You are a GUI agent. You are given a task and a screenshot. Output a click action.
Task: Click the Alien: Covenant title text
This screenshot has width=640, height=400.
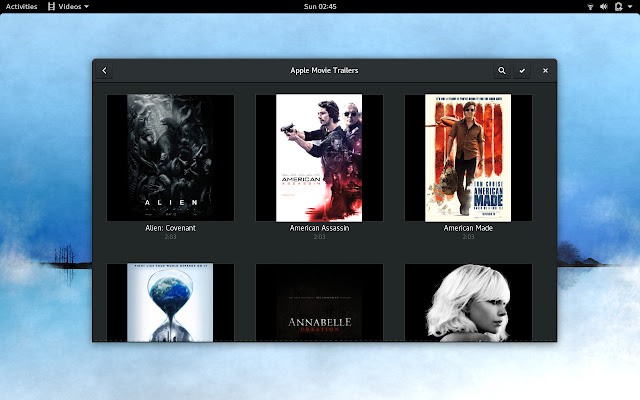click(x=170, y=228)
